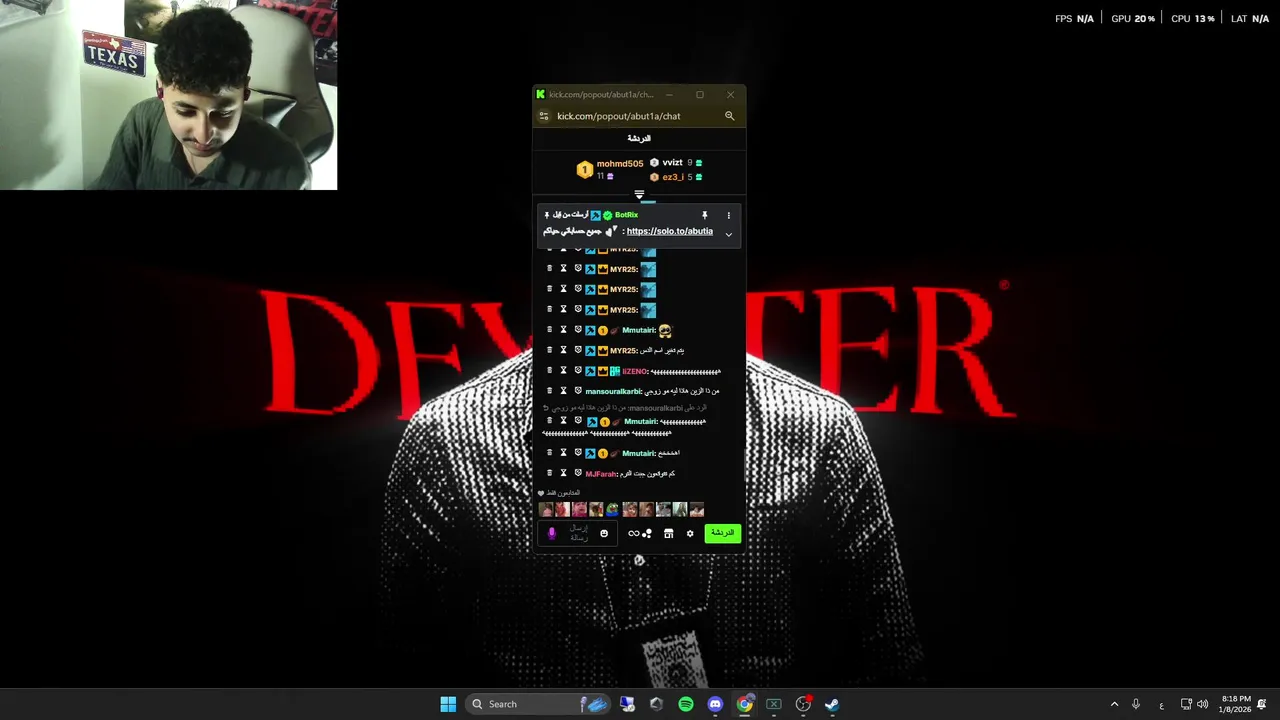The image size is (1280, 720).
Task: Click the taskbar Search box
Action: pos(539,704)
